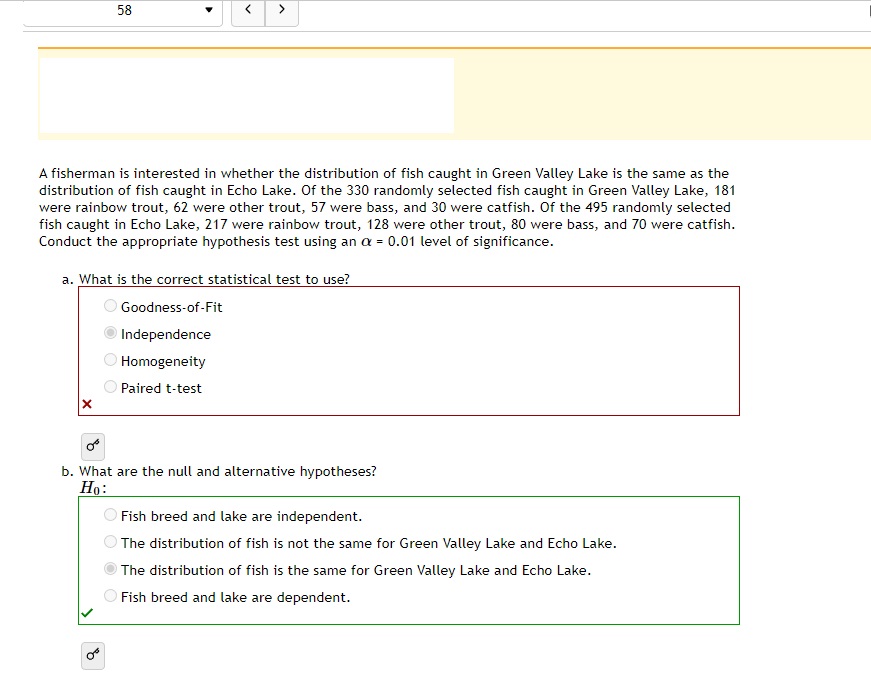This screenshot has height=684, width=871.
Task: Select 'The distribution of fish is not the same'
Action: 110,541
